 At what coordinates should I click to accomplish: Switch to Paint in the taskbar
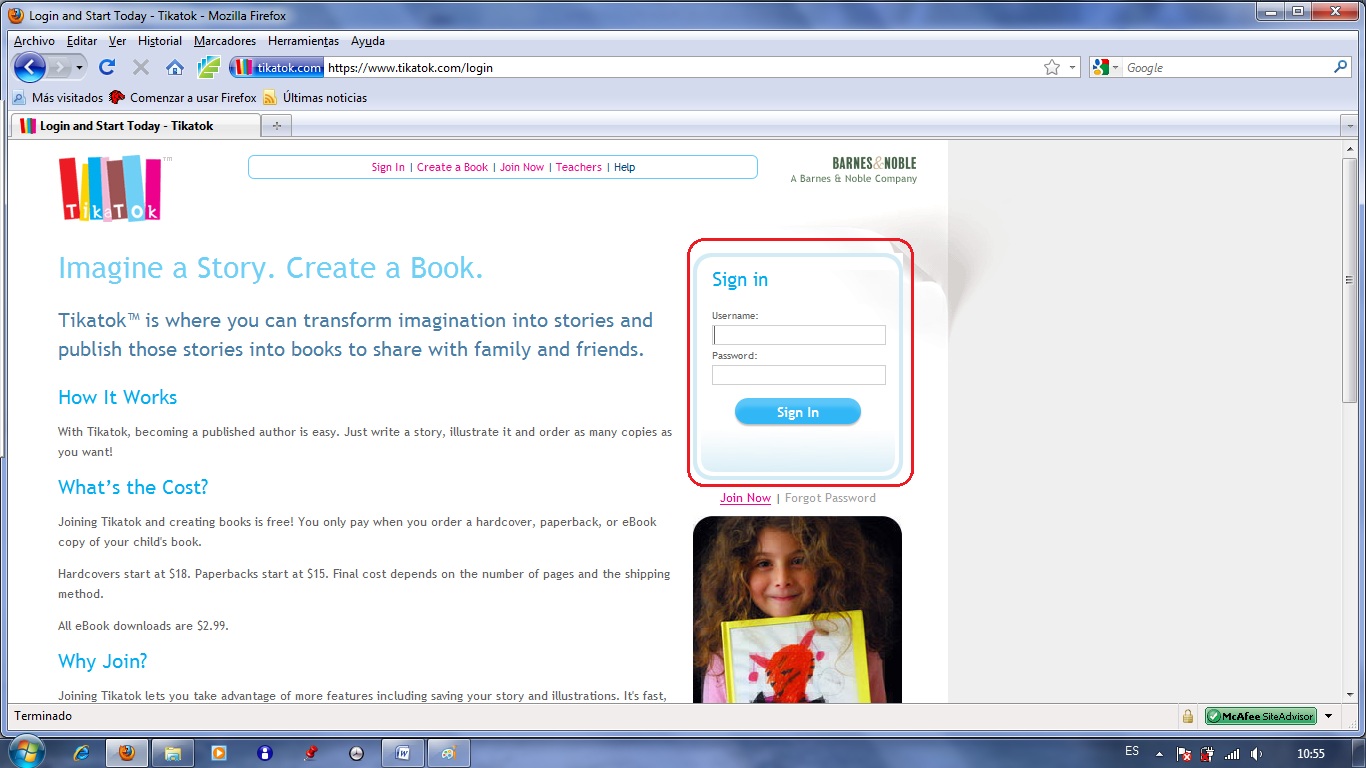click(449, 752)
